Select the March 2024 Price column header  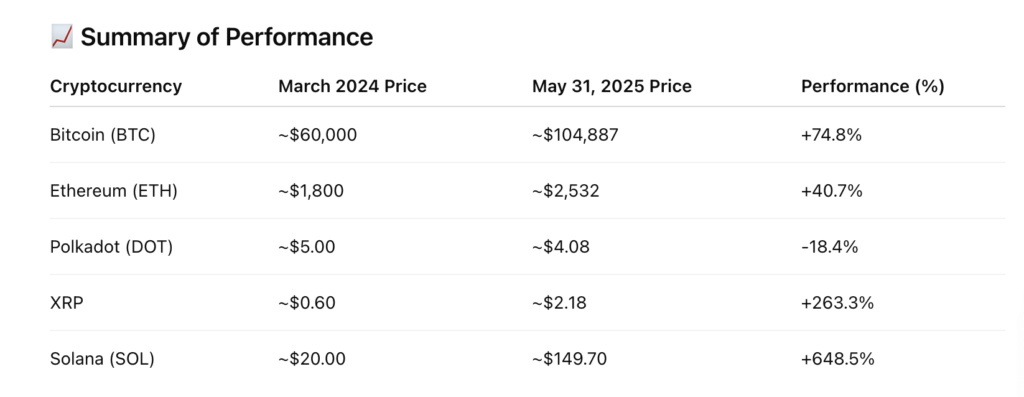352,86
